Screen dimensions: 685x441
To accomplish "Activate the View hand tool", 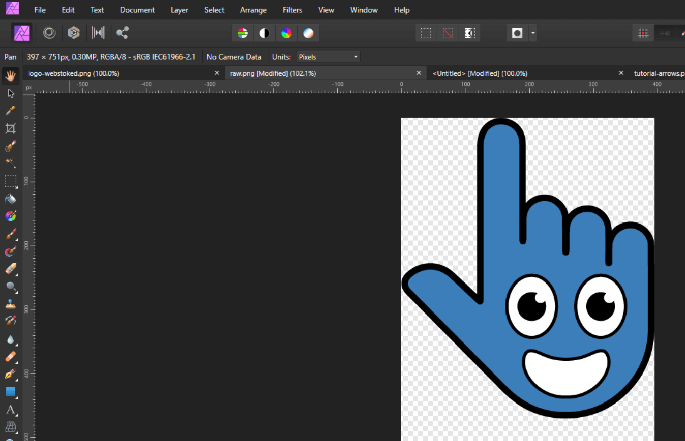I will tap(10, 75).
